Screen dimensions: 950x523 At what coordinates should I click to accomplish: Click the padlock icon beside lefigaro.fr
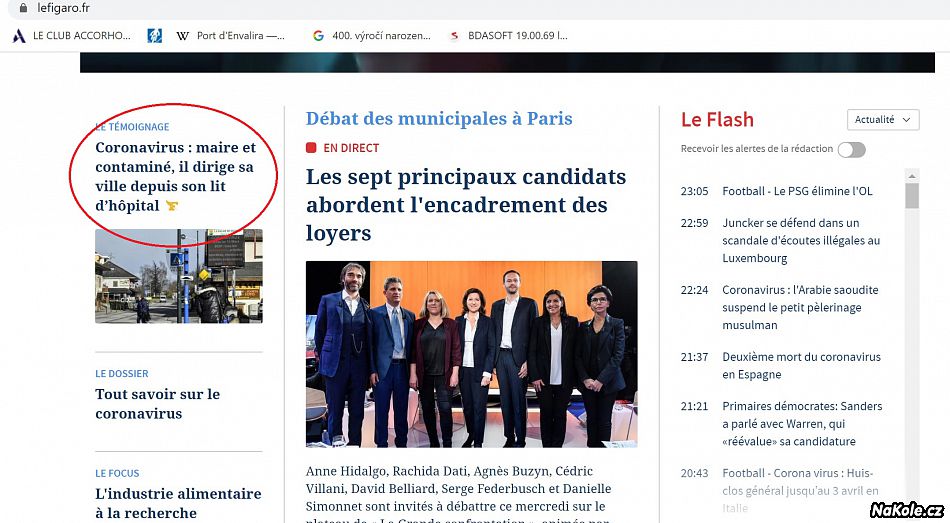pos(23,8)
